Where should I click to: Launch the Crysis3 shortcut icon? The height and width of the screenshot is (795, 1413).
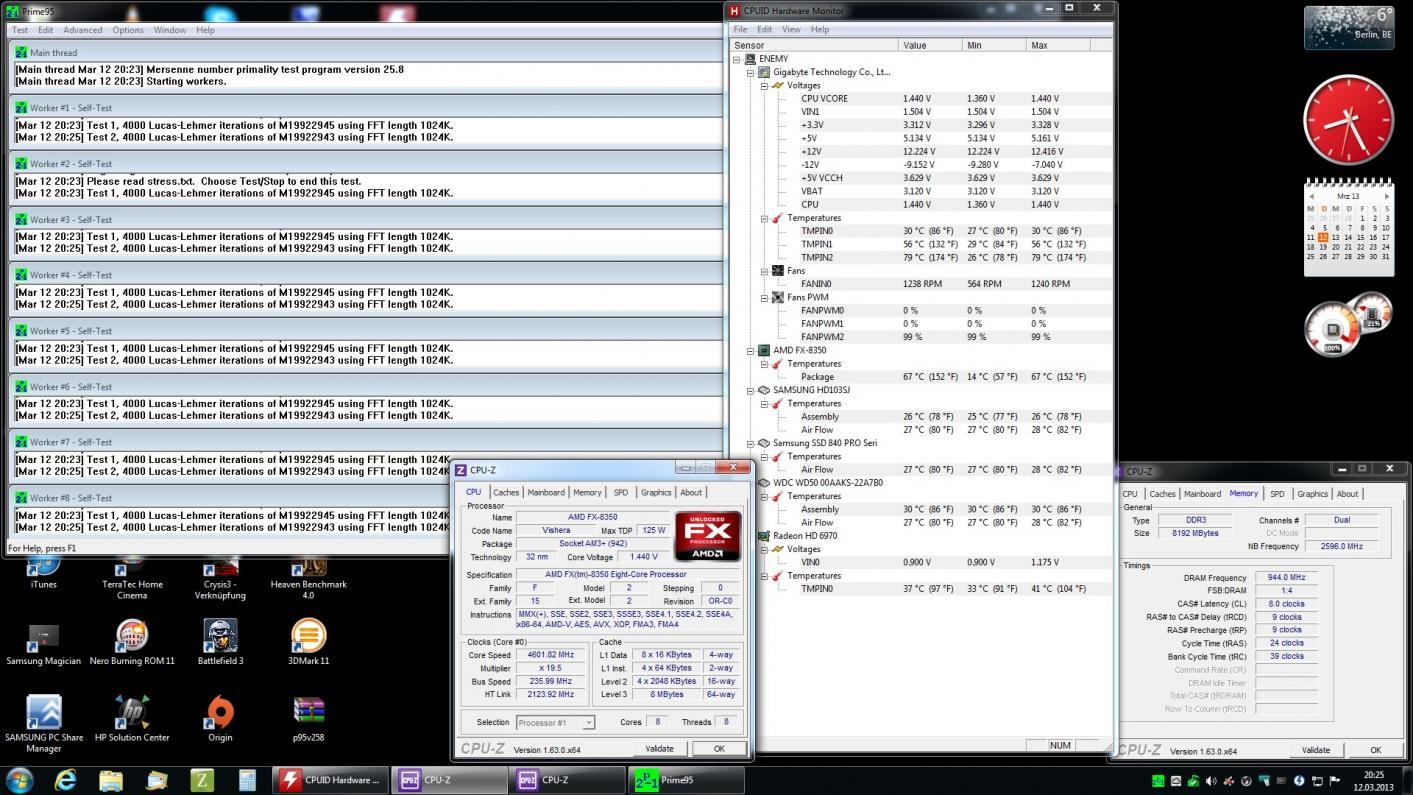(220, 578)
